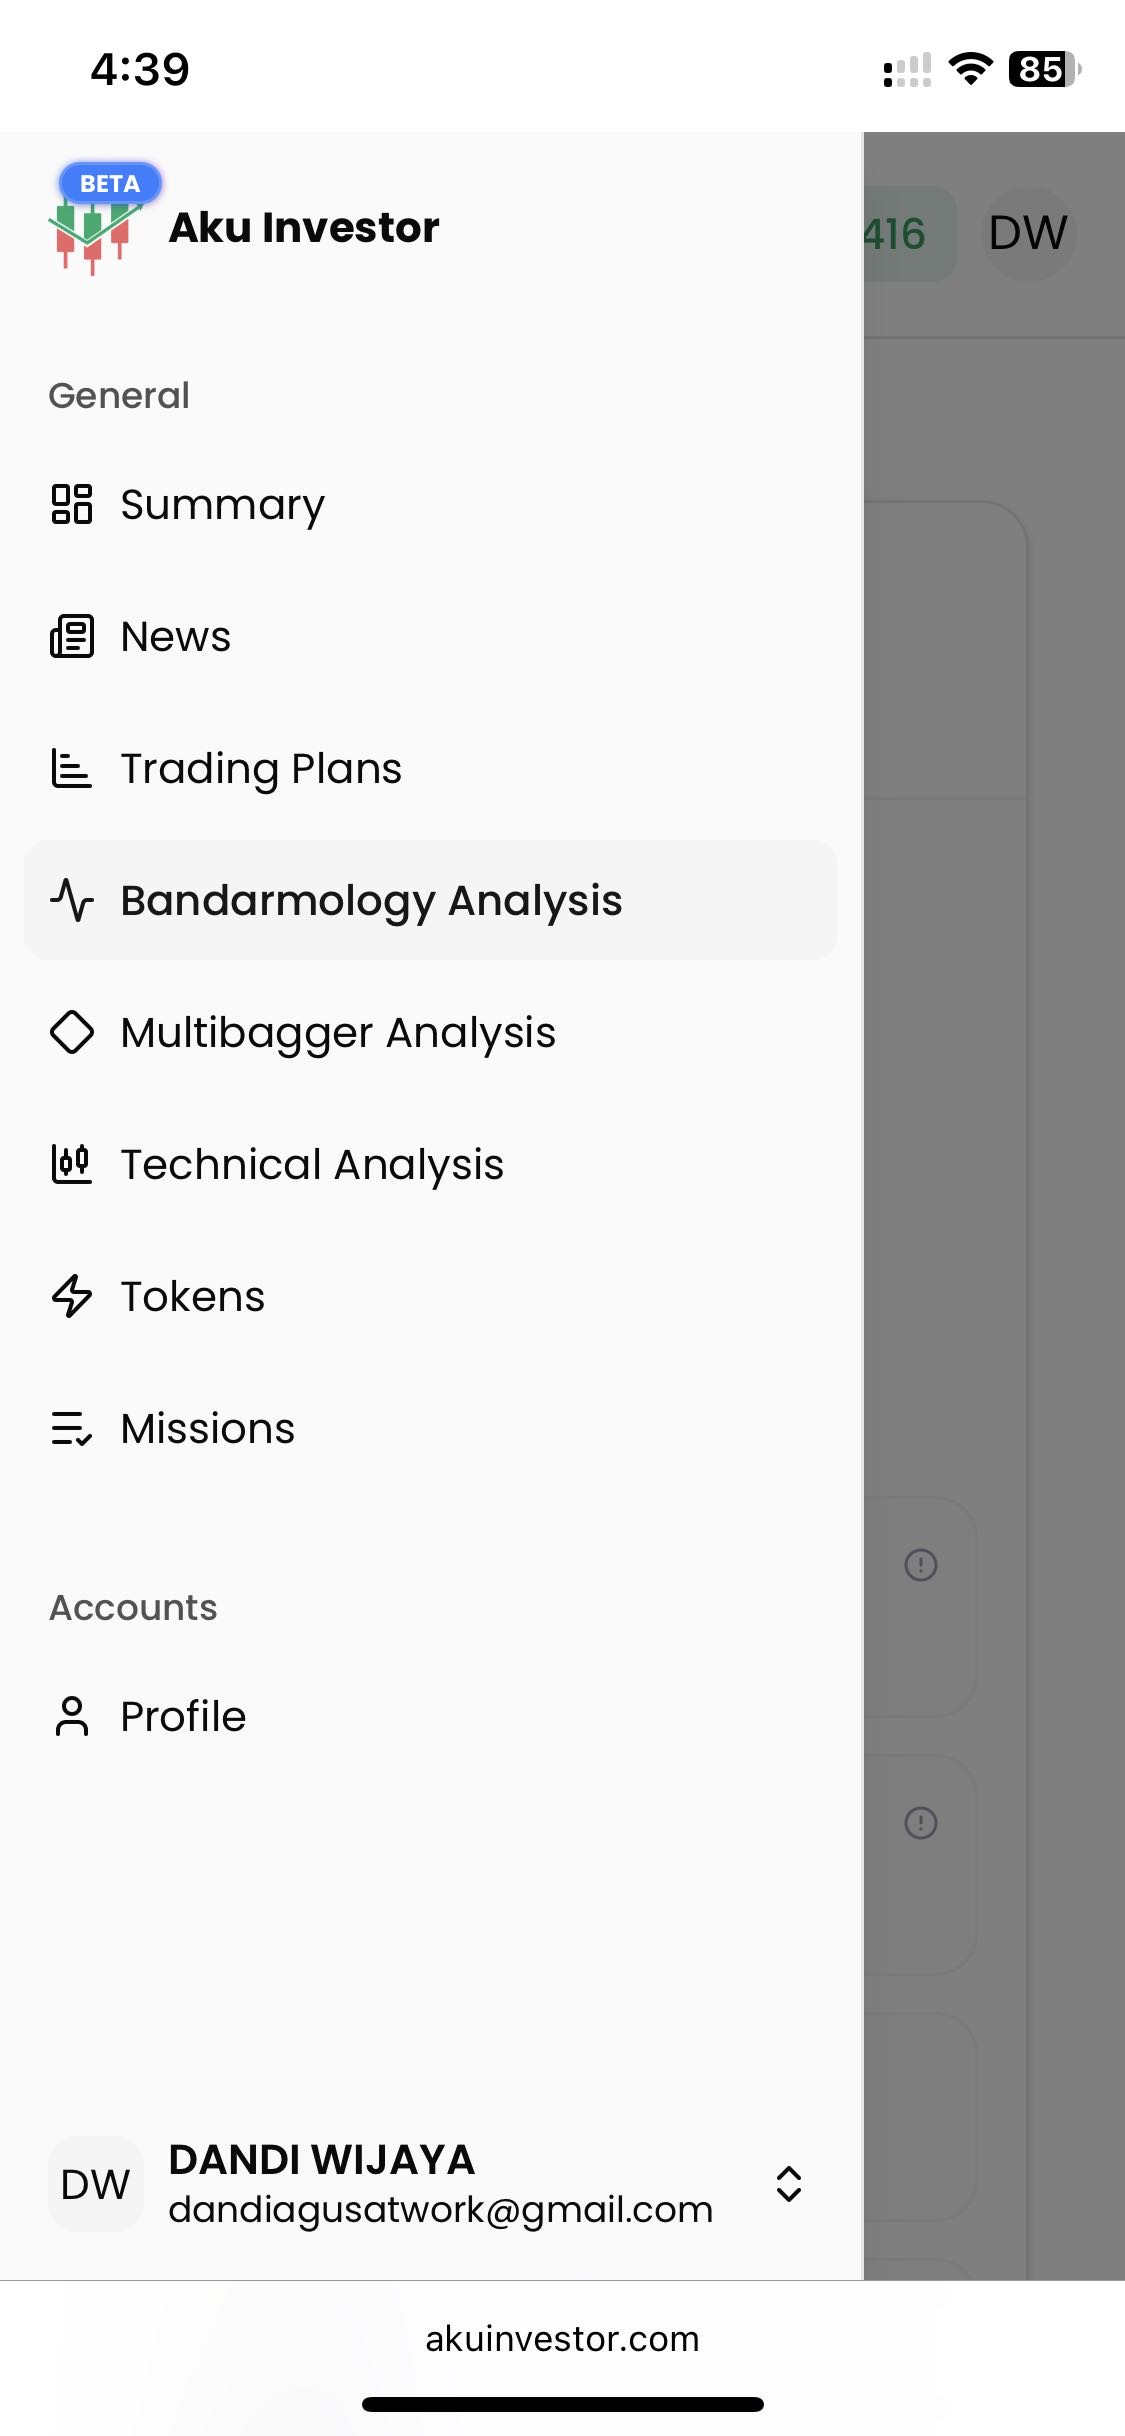Open Profile under Accounts

pos(183,1716)
